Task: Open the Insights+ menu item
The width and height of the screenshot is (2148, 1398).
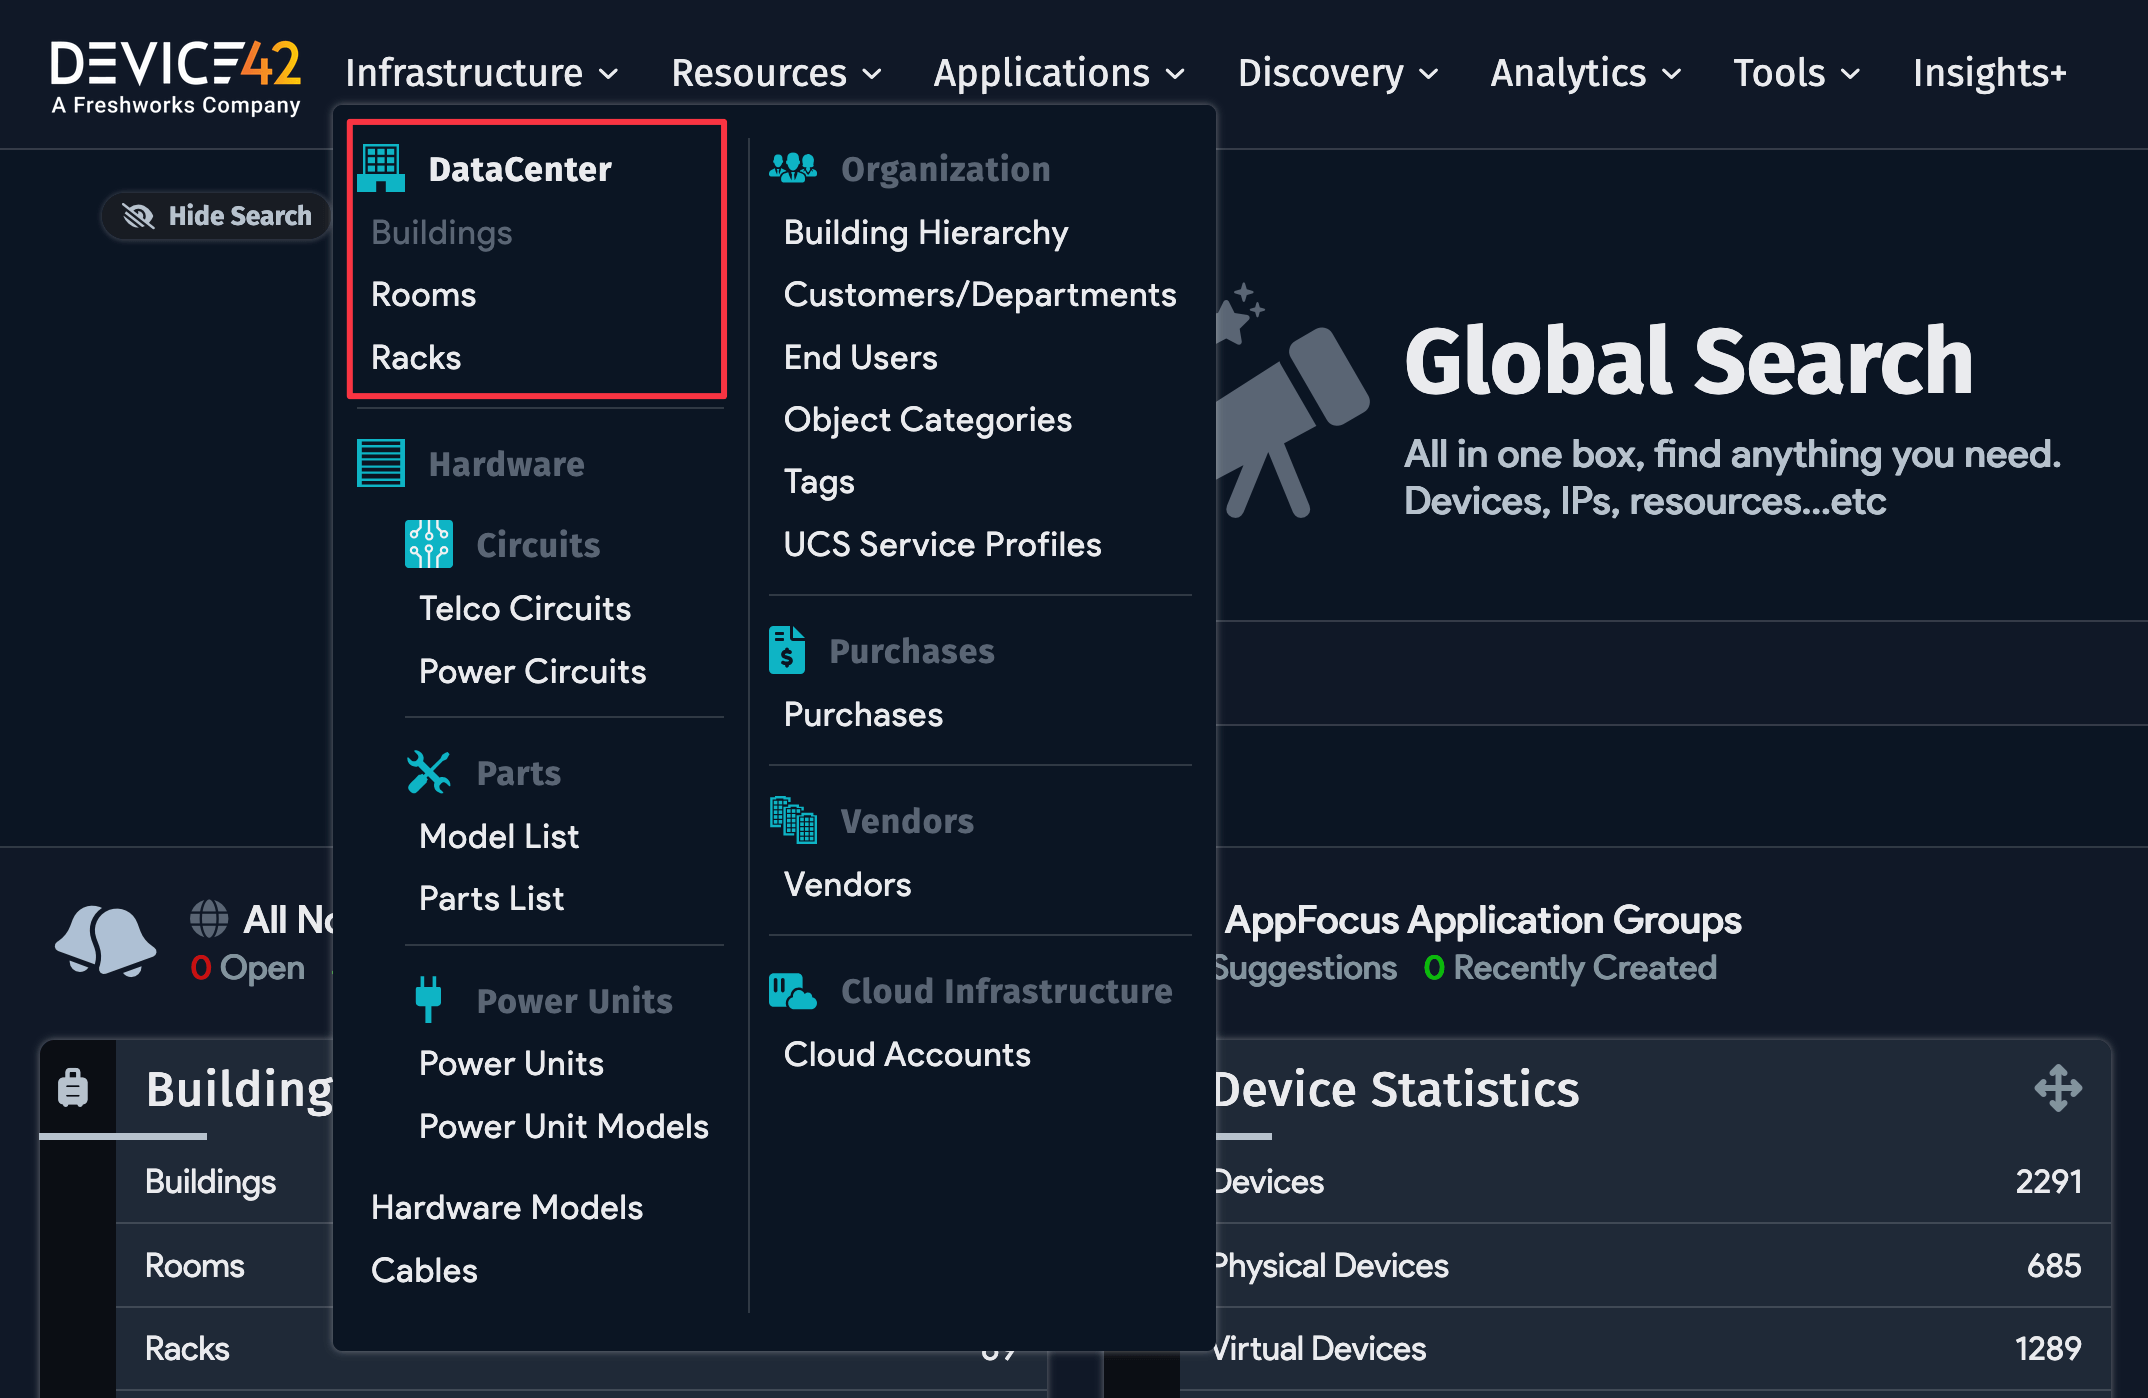Action: pyautogui.click(x=1989, y=72)
